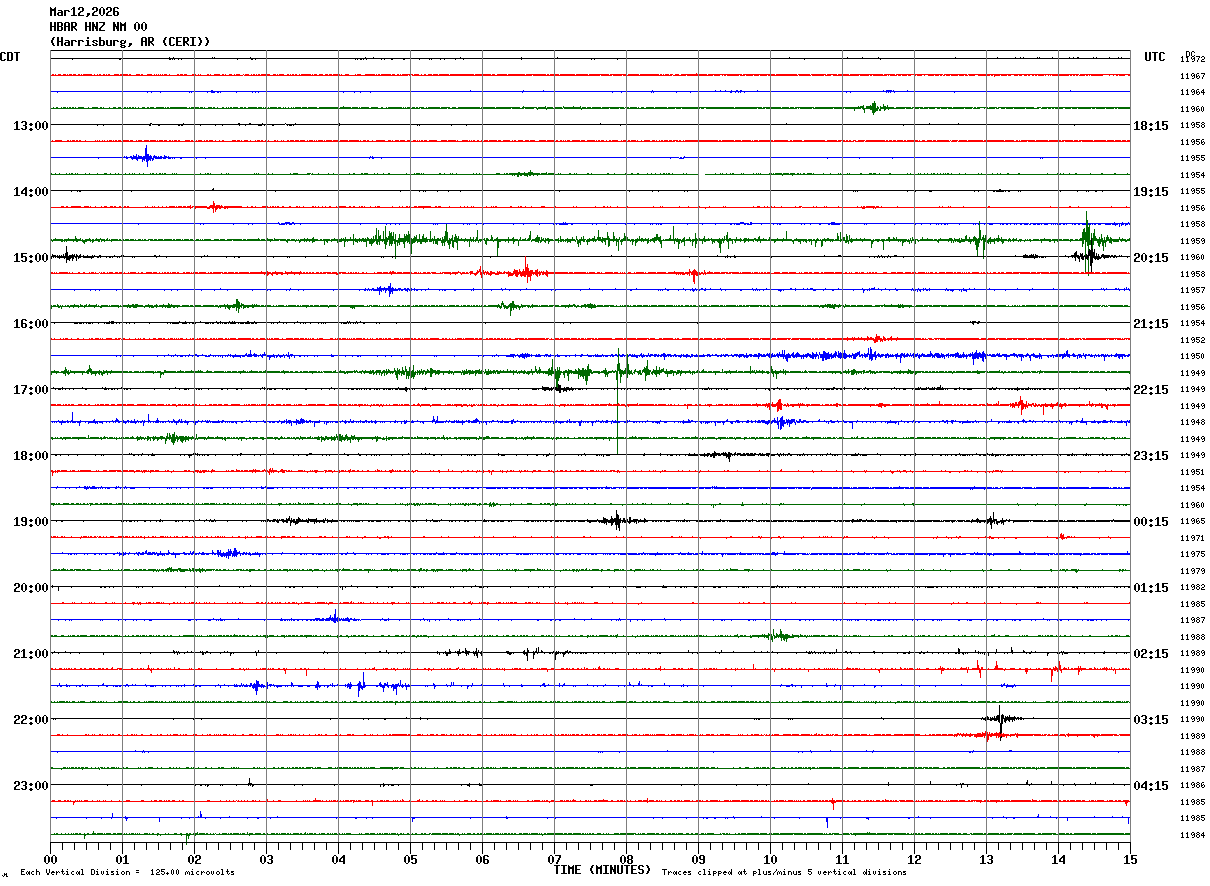Screen dimensions: 1210x886
Task: Click the blue event on the 13:30 trace
Action: click(147, 156)
